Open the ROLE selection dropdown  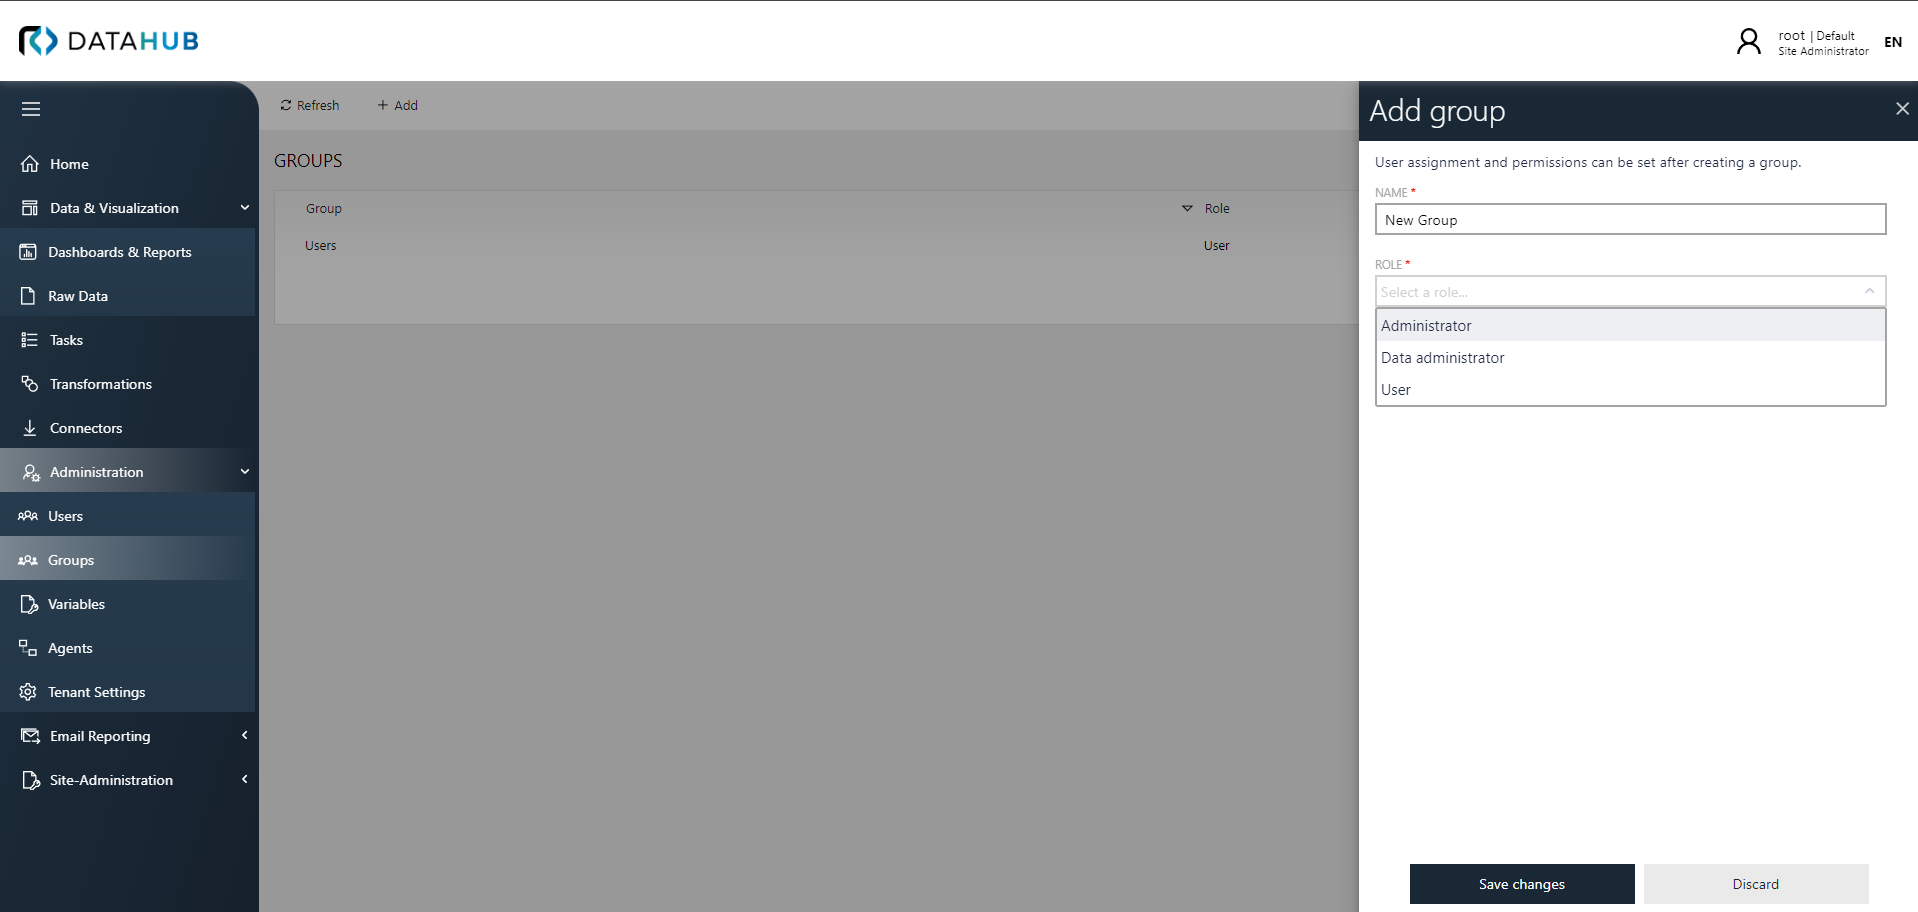(x=1630, y=291)
